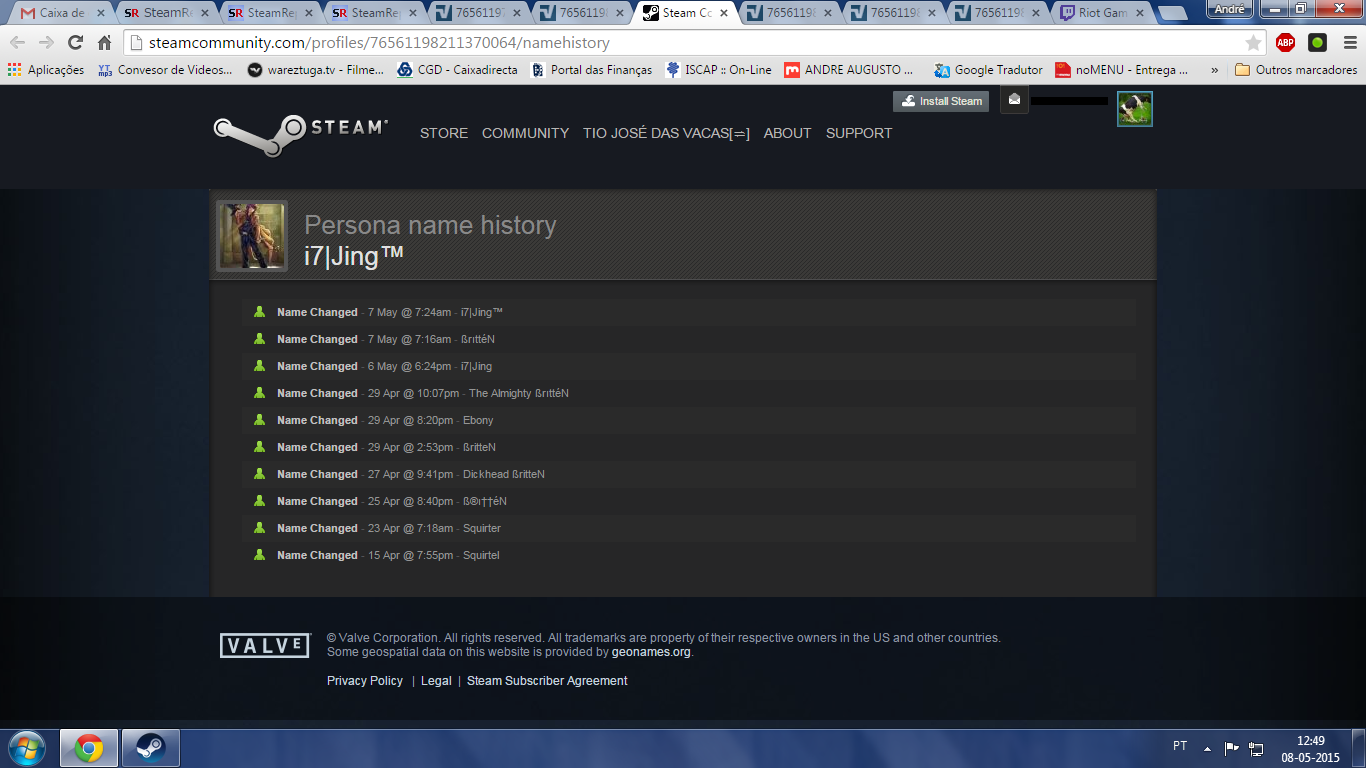Screen dimensions: 1366x768
Task: Click the i7|Jing profile avatar thumbnail
Action: tap(252, 236)
